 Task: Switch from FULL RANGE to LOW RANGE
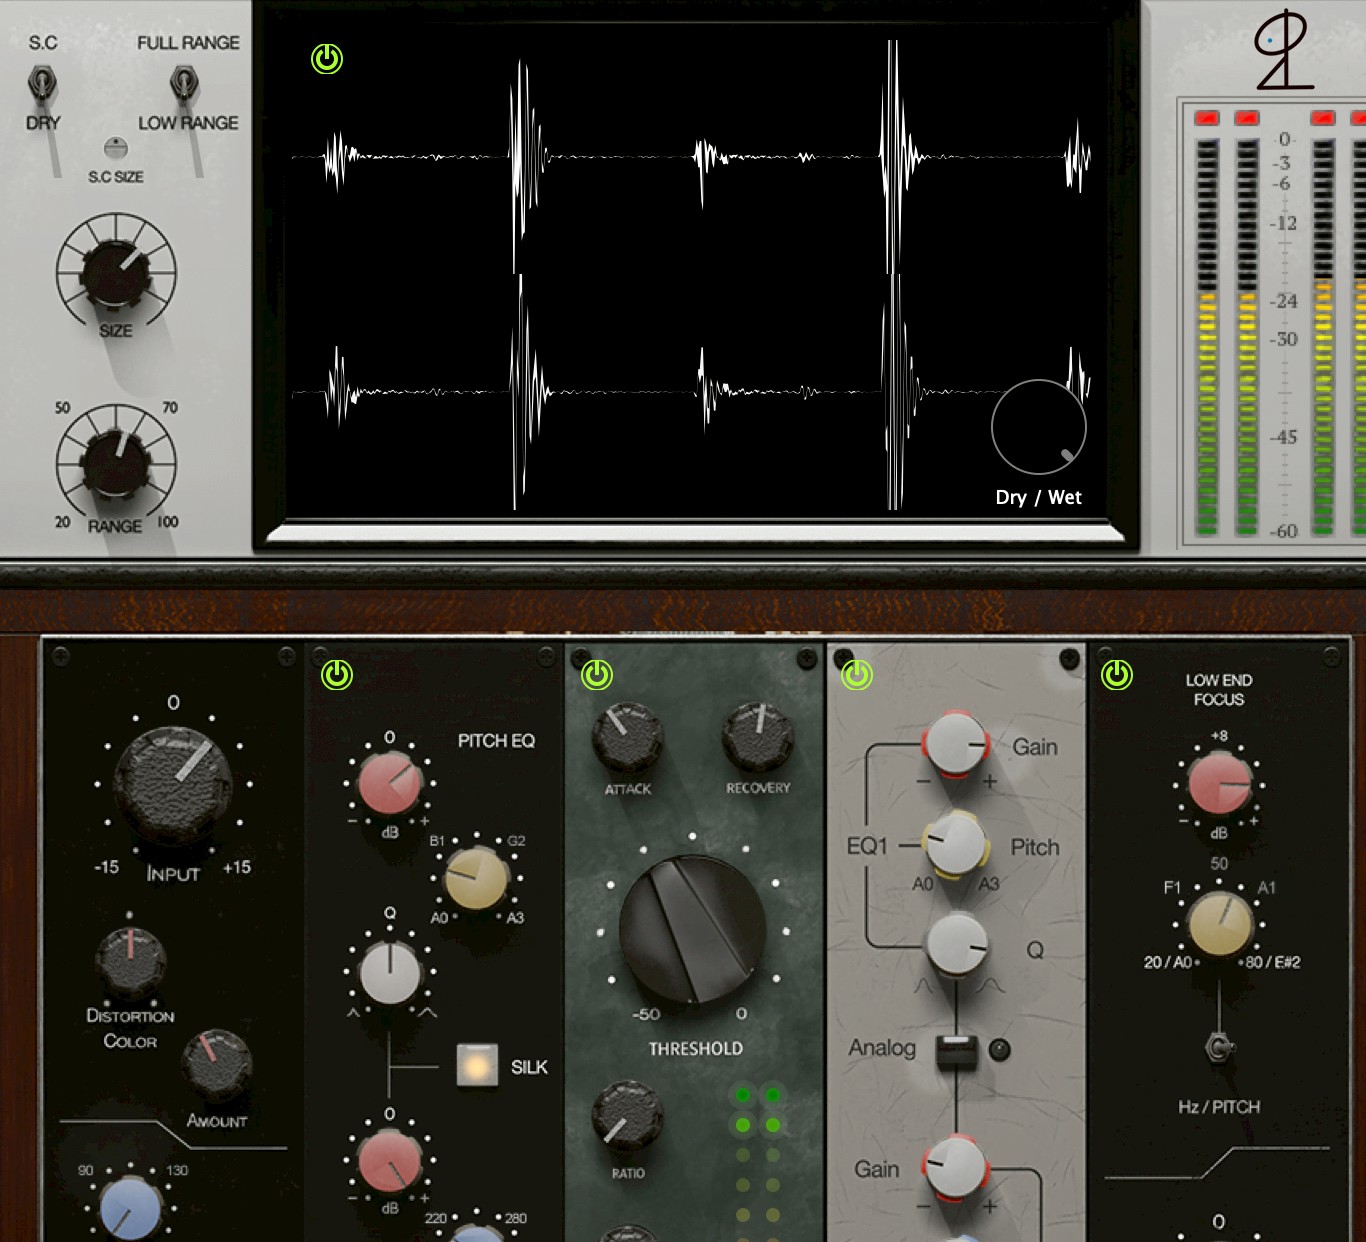pos(183,83)
